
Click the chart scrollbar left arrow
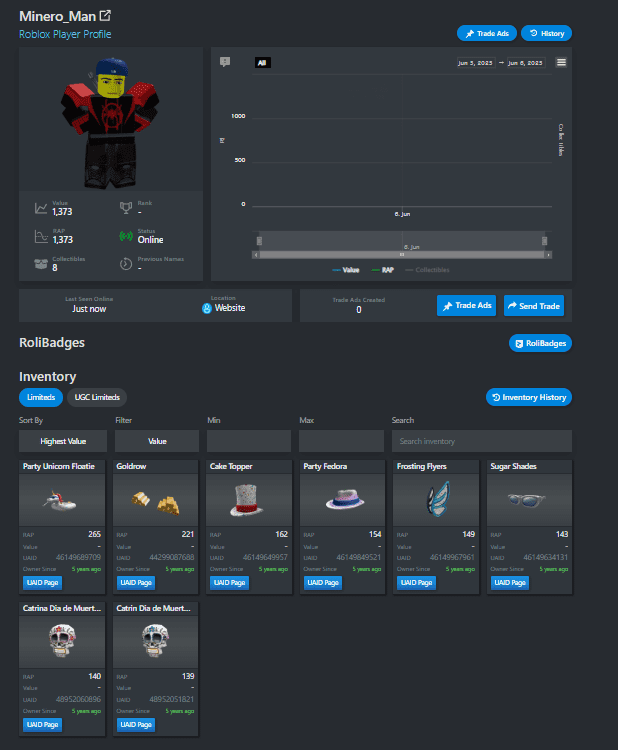(256, 255)
